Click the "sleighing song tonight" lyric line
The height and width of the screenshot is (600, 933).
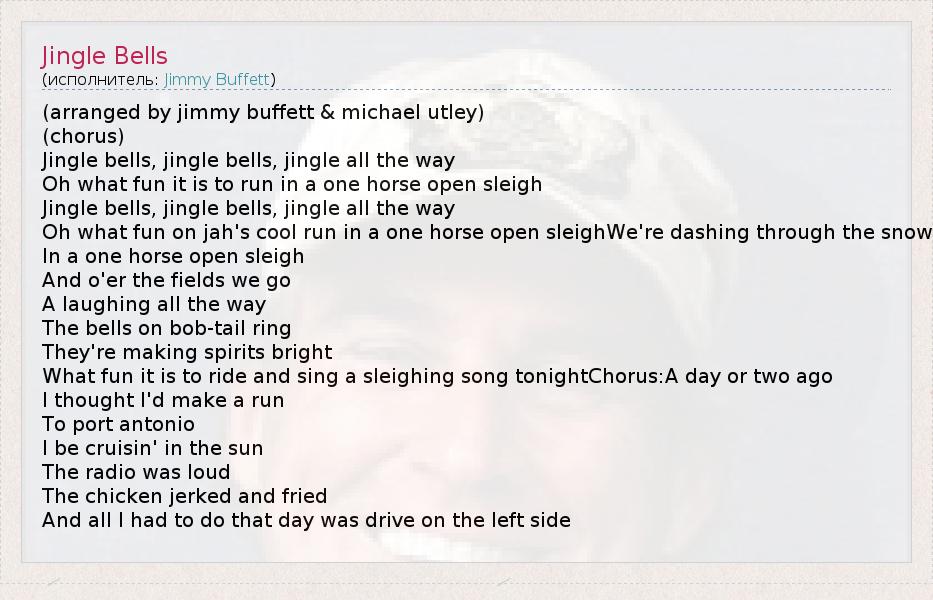(x=315, y=376)
